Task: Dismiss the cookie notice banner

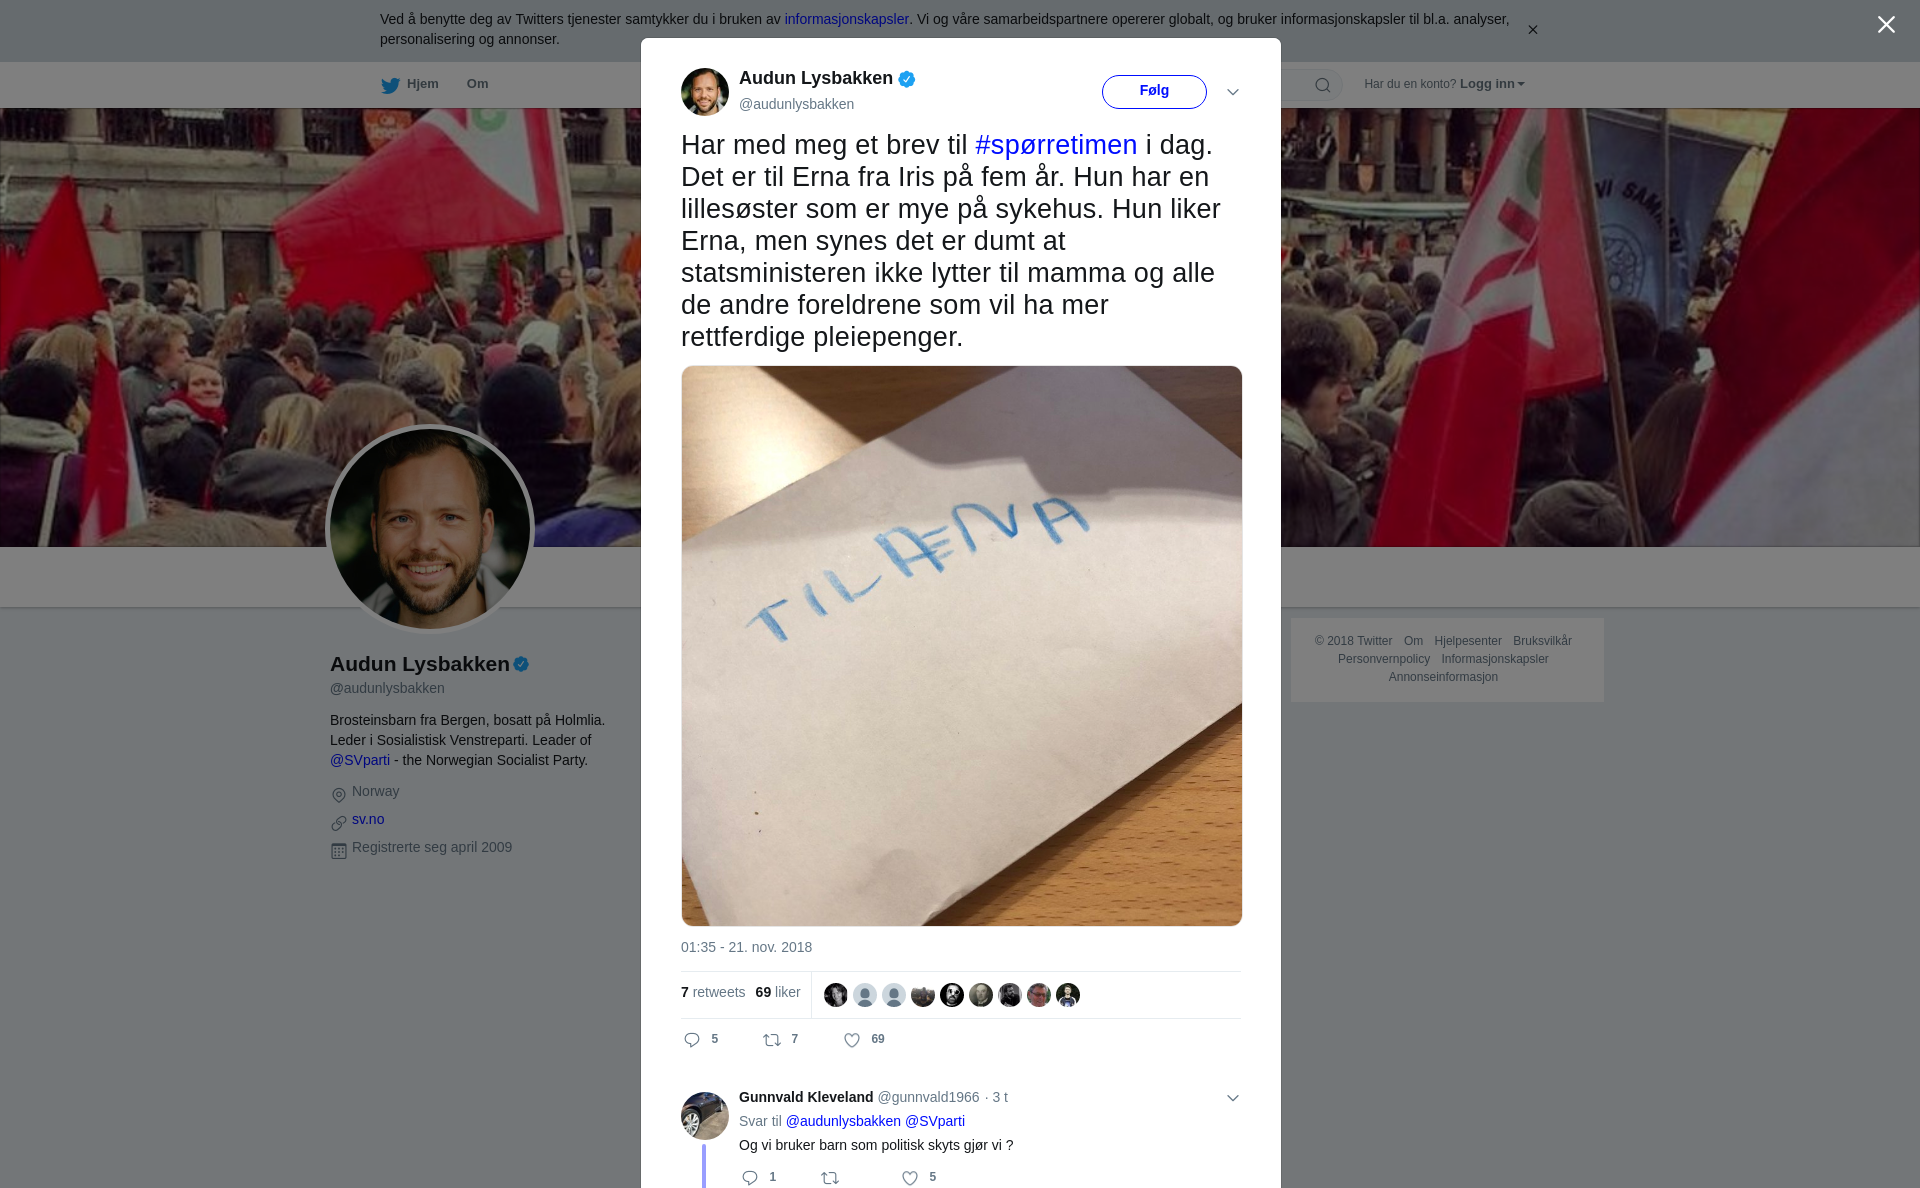Action: click(x=1532, y=30)
